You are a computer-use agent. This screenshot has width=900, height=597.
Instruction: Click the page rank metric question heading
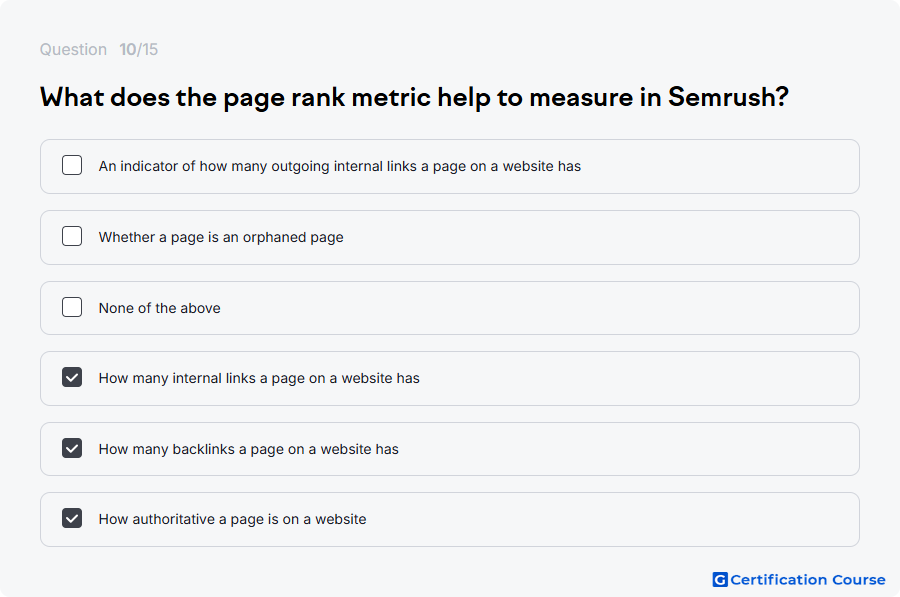tap(414, 97)
